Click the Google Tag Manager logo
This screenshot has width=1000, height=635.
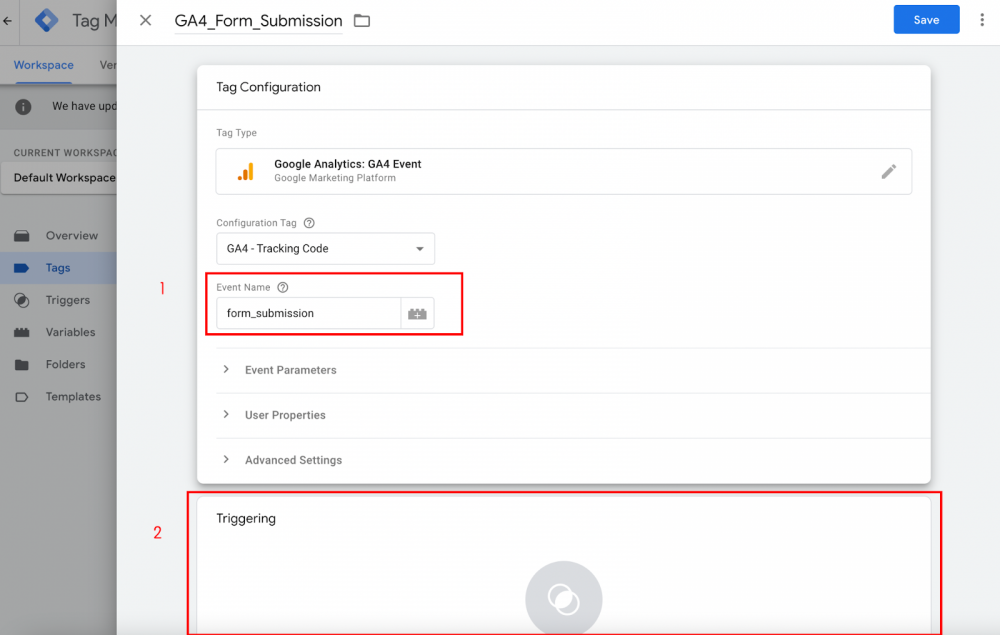tap(46, 20)
